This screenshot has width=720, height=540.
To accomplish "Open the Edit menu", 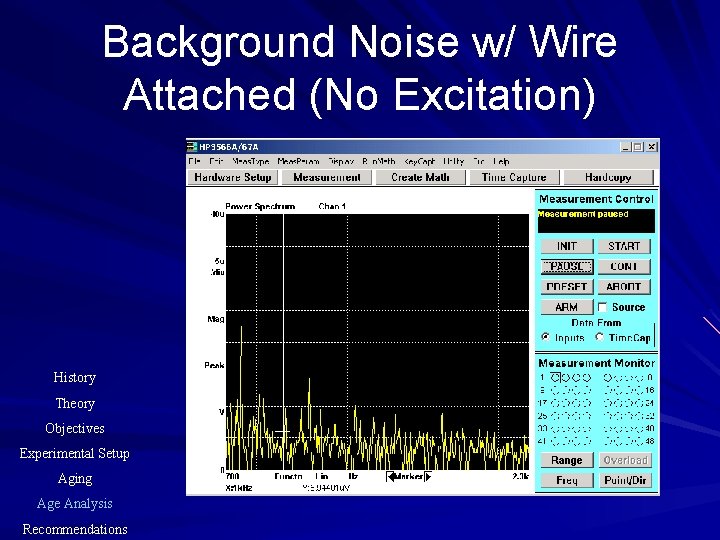I will click(x=216, y=162).
